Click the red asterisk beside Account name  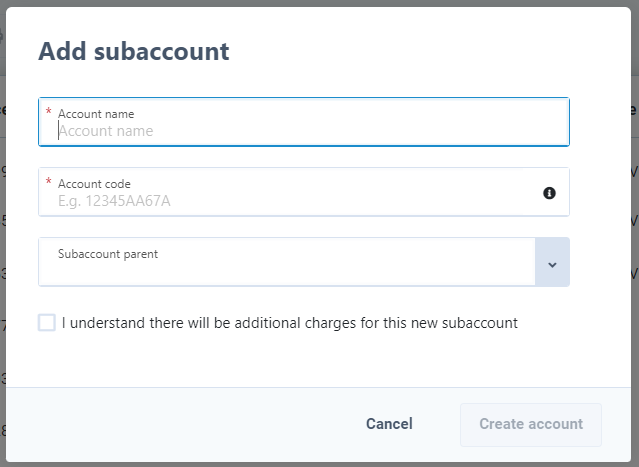click(x=48, y=111)
